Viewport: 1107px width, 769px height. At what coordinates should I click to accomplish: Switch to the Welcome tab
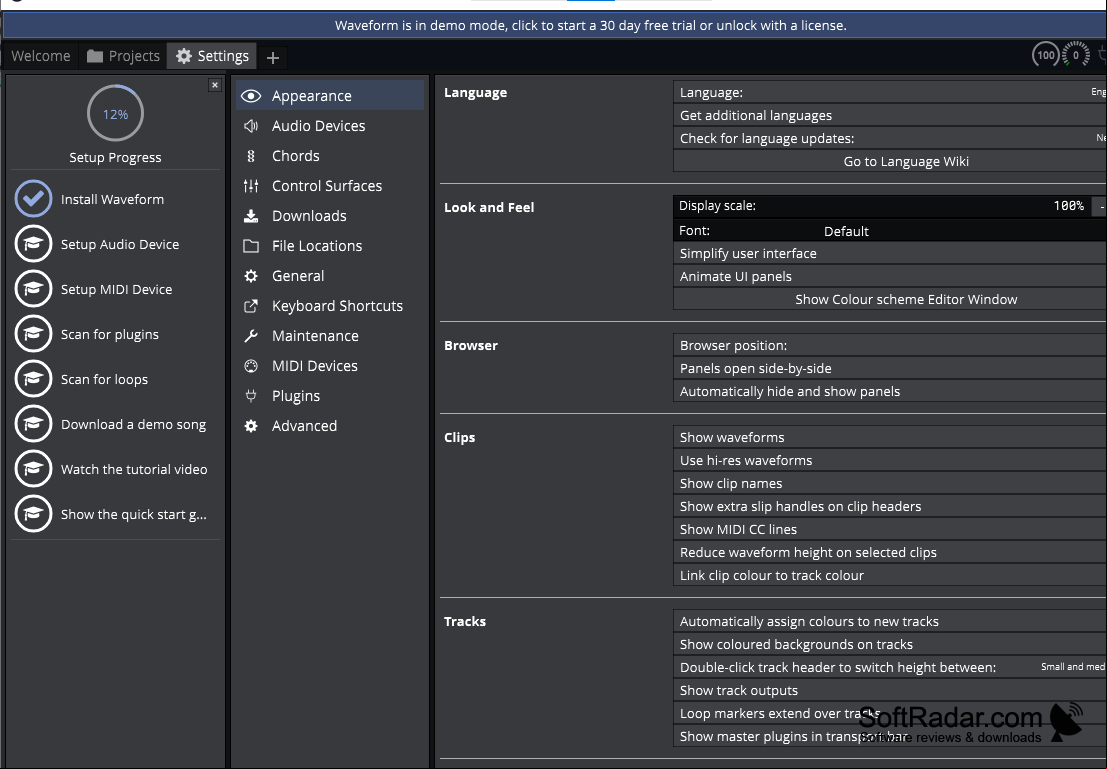41,56
